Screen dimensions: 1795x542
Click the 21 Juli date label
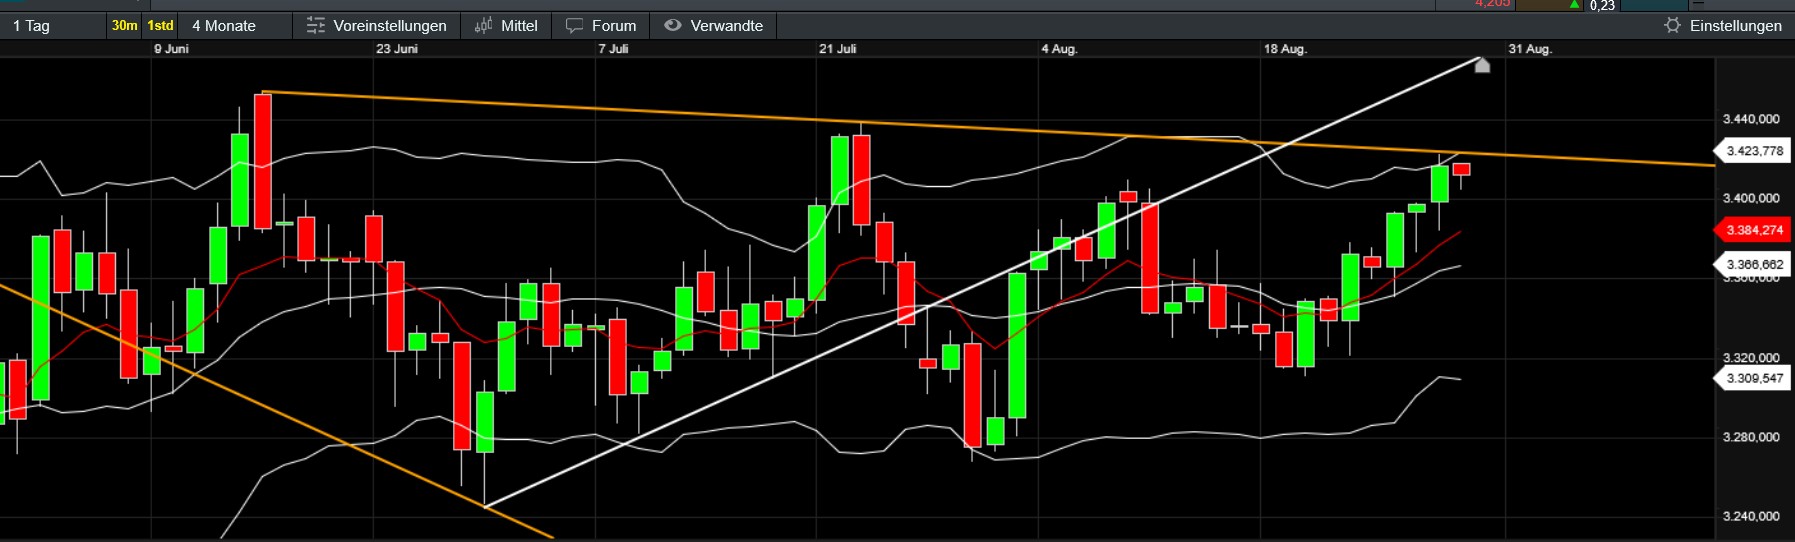[838, 49]
